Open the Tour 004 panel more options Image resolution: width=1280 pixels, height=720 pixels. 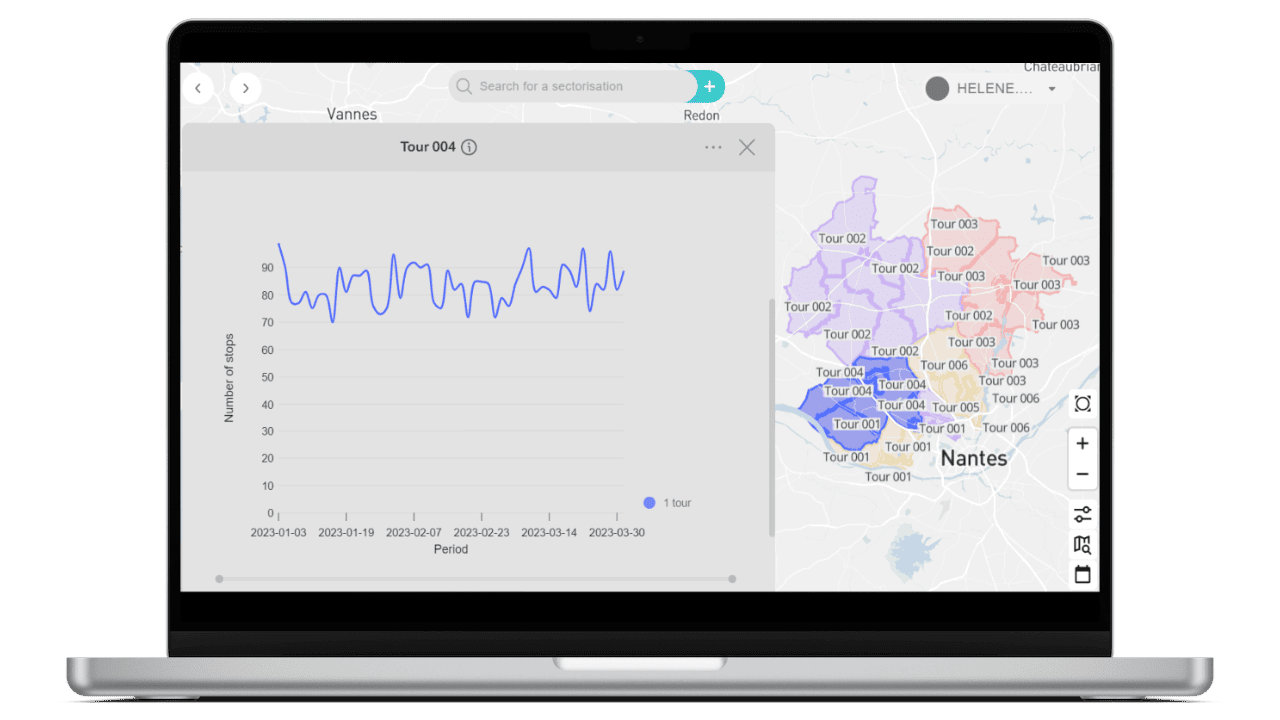point(713,147)
